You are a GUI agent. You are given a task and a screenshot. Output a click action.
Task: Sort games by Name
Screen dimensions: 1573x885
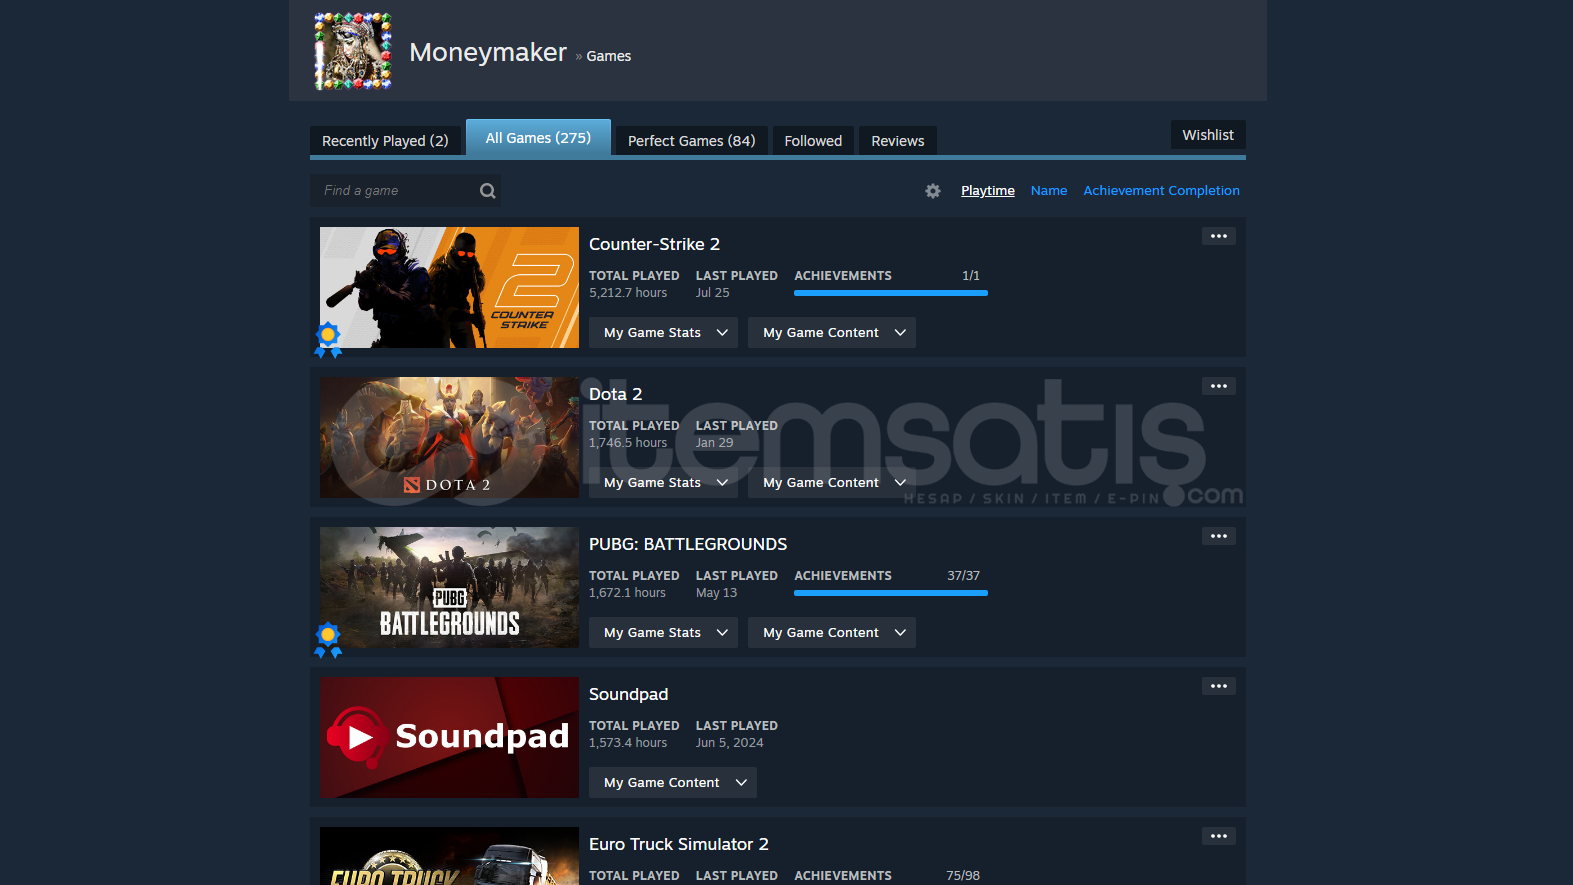coord(1049,191)
